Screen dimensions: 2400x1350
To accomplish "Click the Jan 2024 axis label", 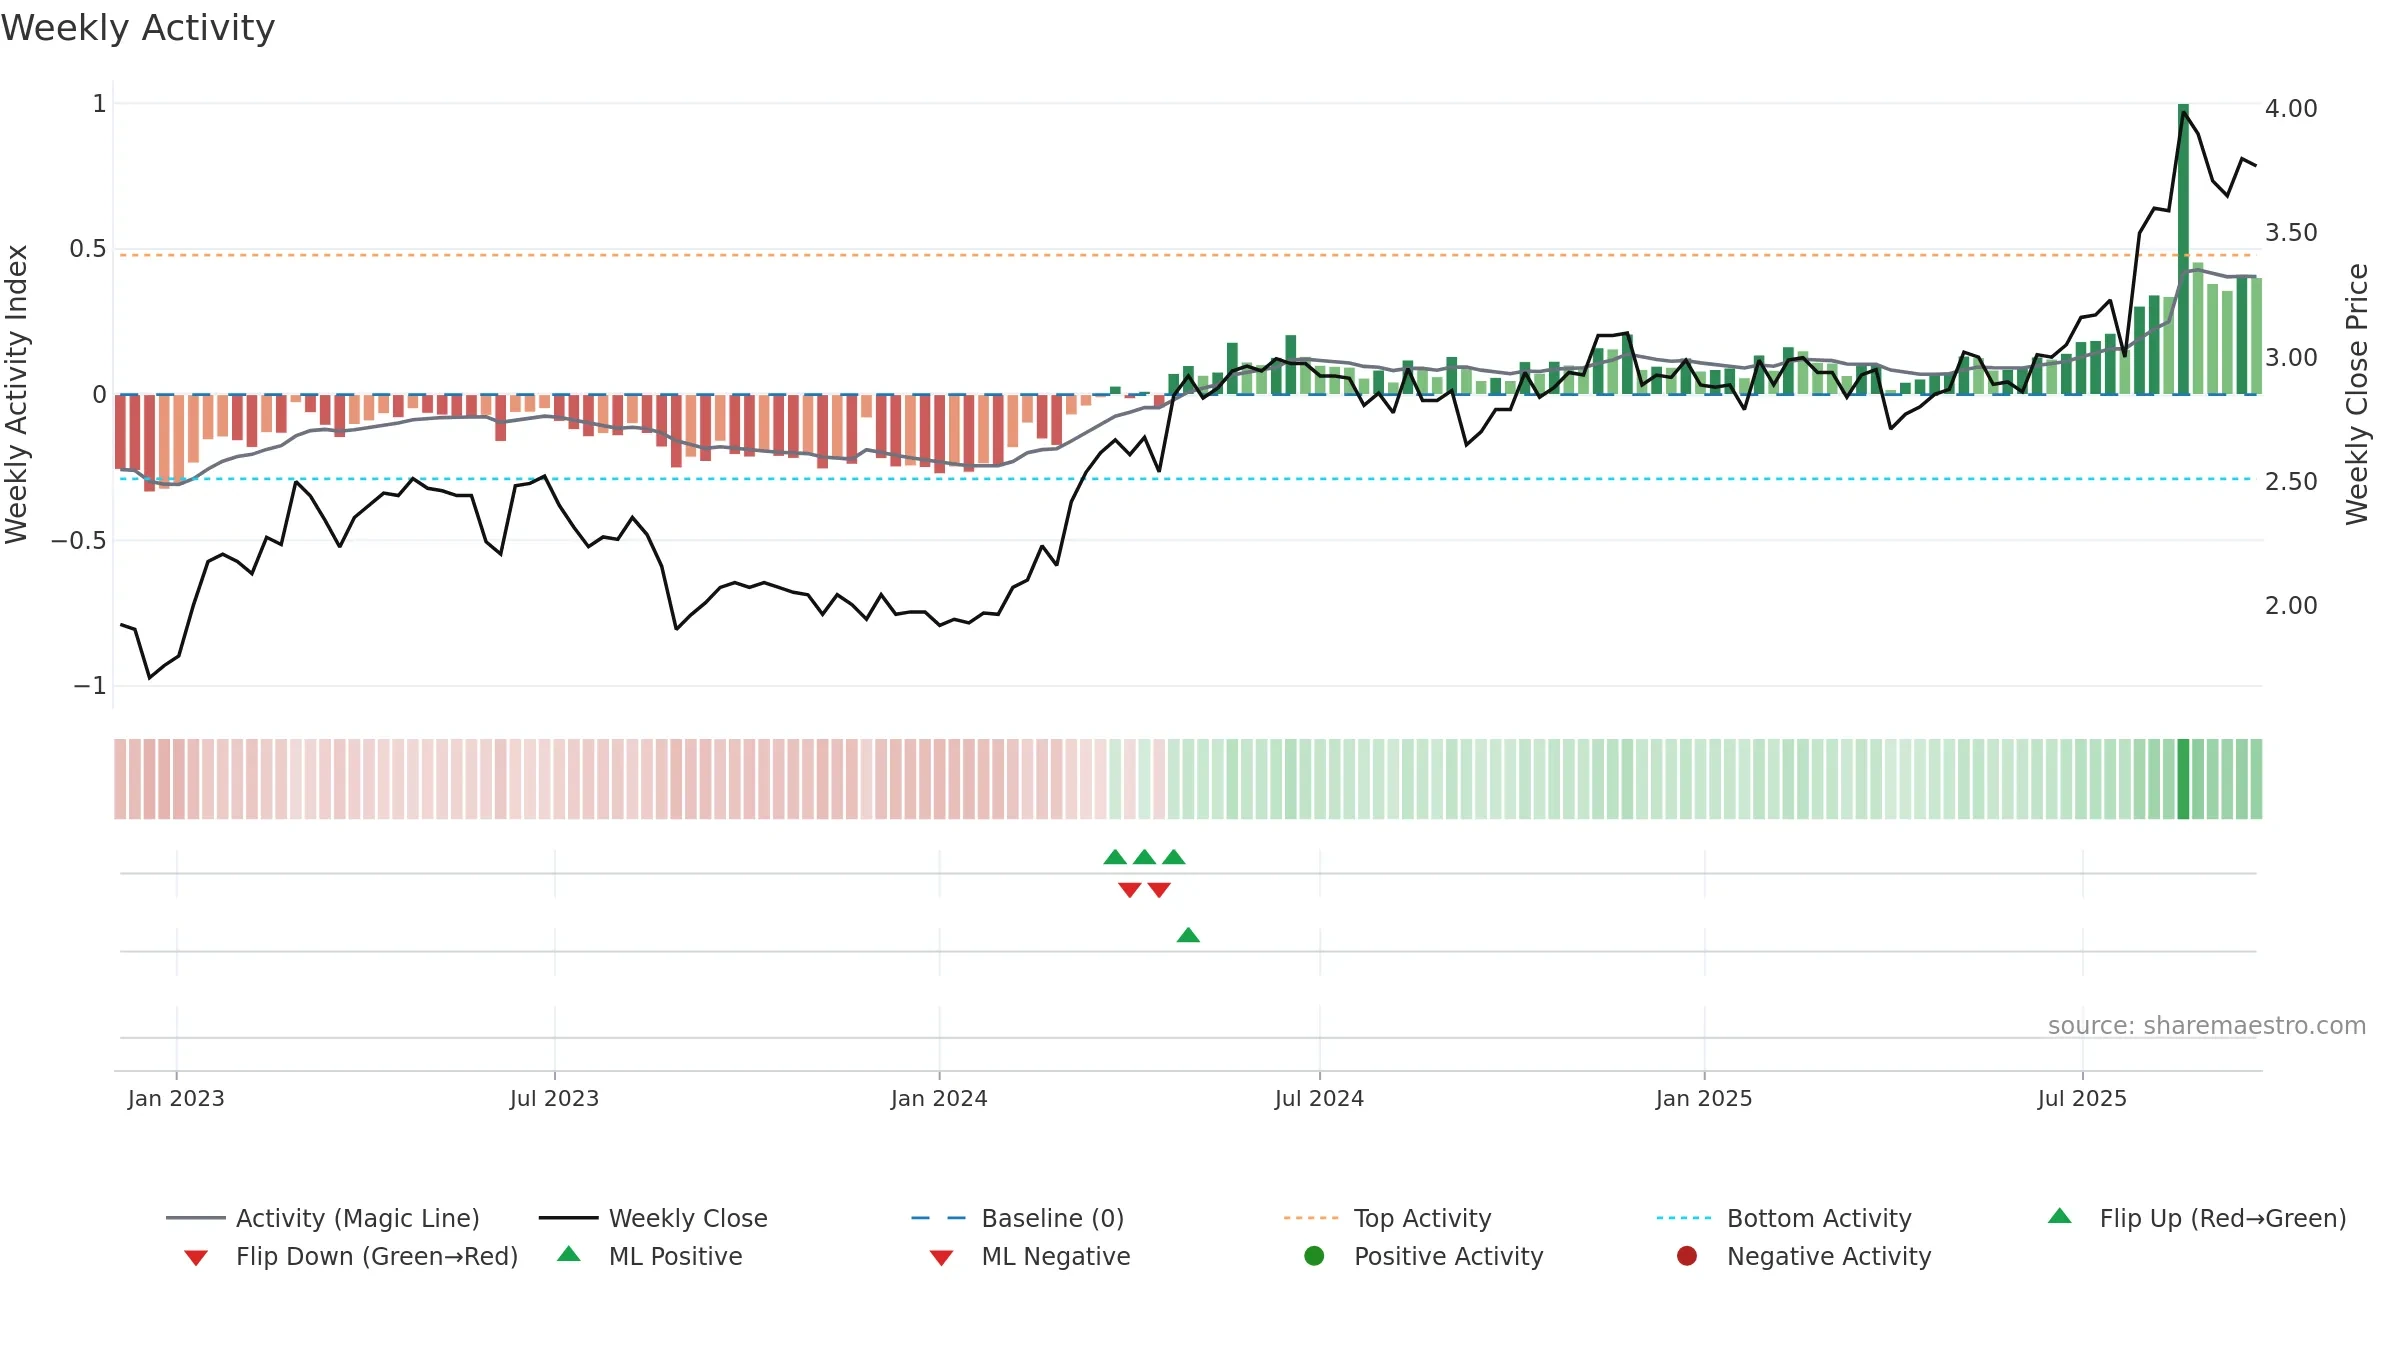I will (x=939, y=1098).
